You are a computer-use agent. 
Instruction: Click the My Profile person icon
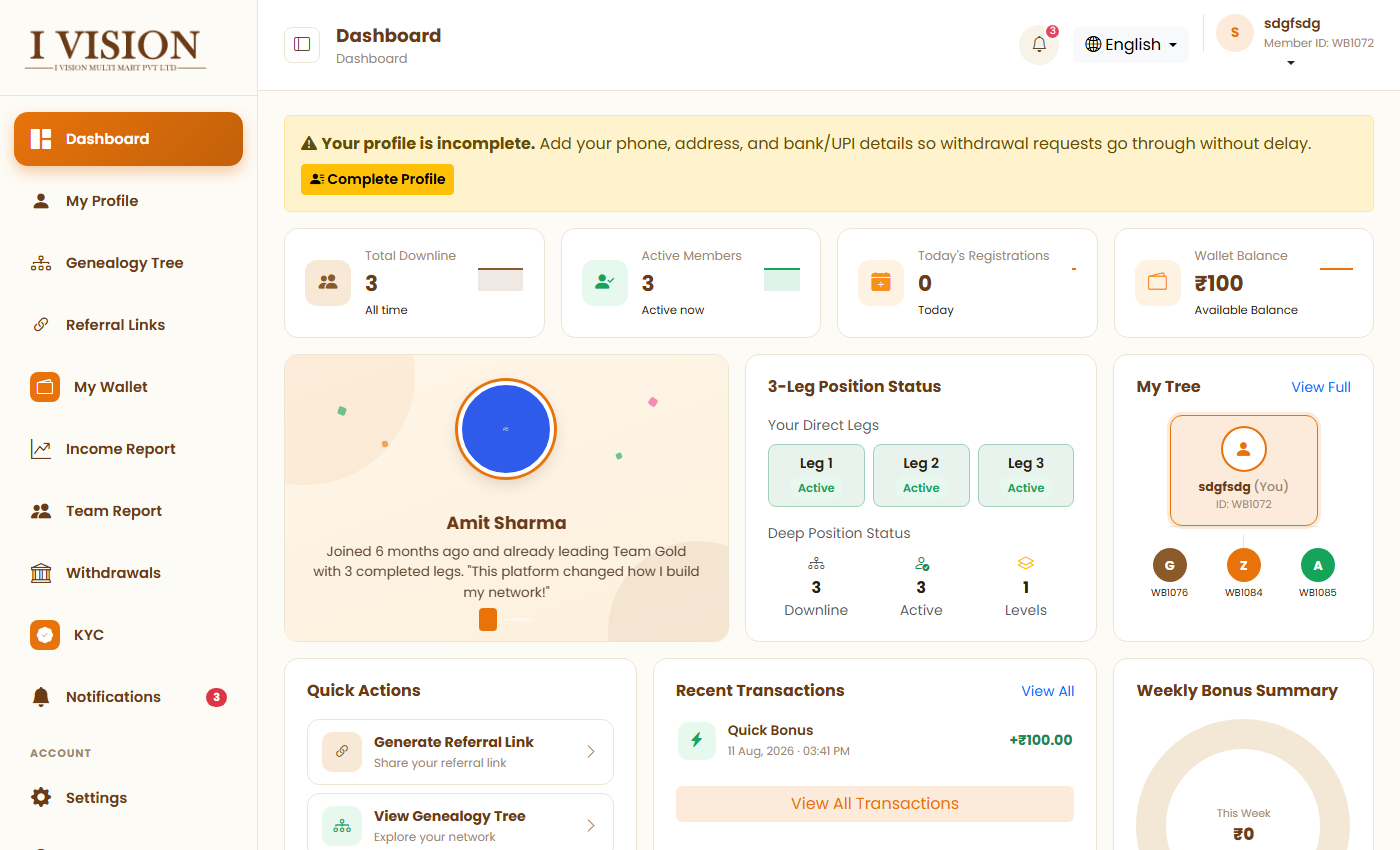(x=41, y=201)
